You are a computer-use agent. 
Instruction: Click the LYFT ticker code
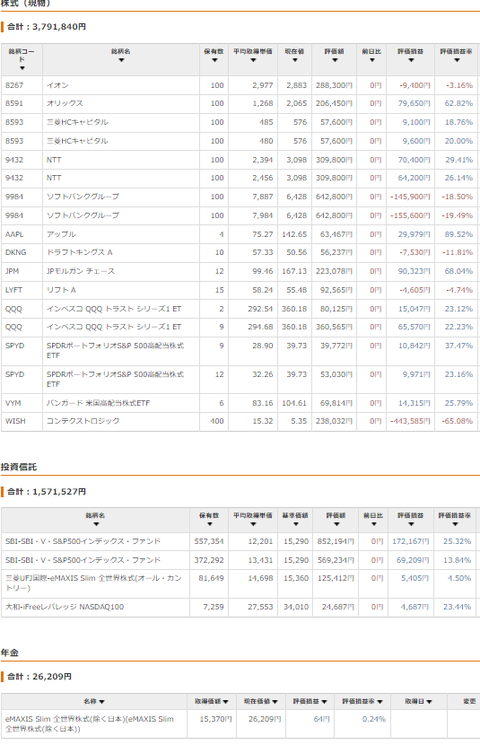tap(14, 290)
